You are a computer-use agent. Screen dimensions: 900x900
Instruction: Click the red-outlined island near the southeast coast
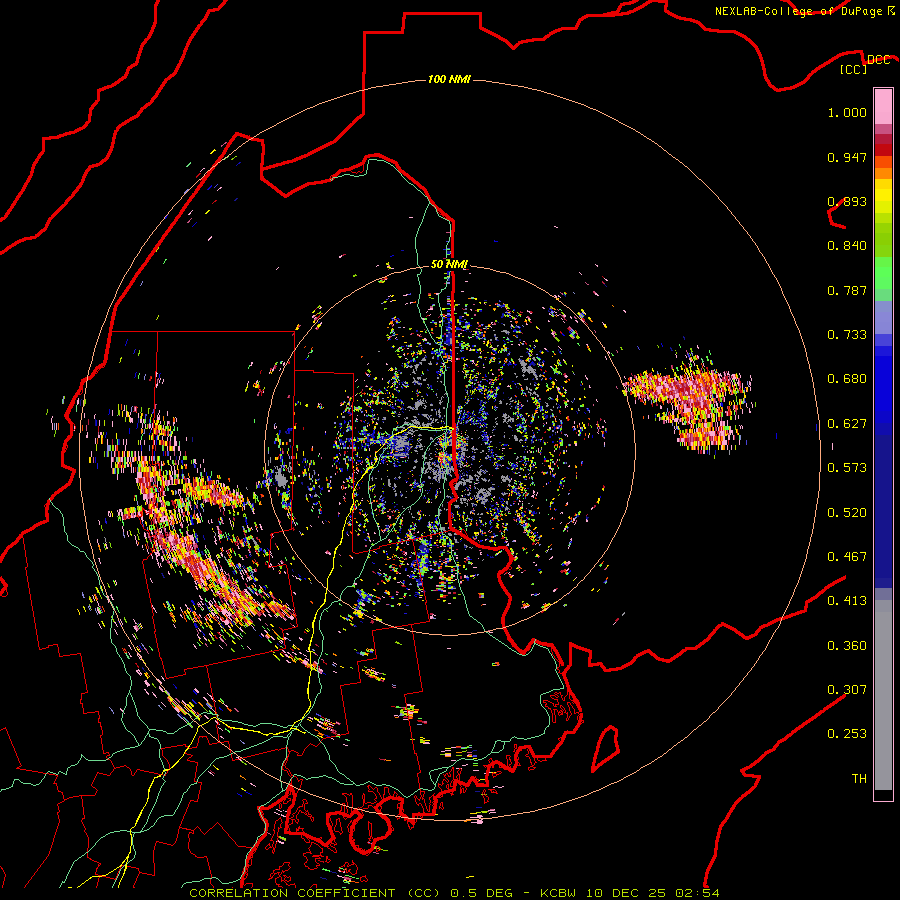tap(605, 748)
